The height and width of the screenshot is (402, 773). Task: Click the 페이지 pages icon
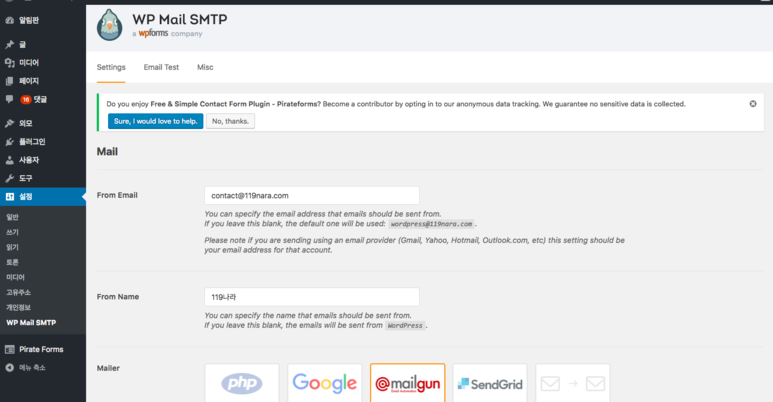(x=9, y=81)
